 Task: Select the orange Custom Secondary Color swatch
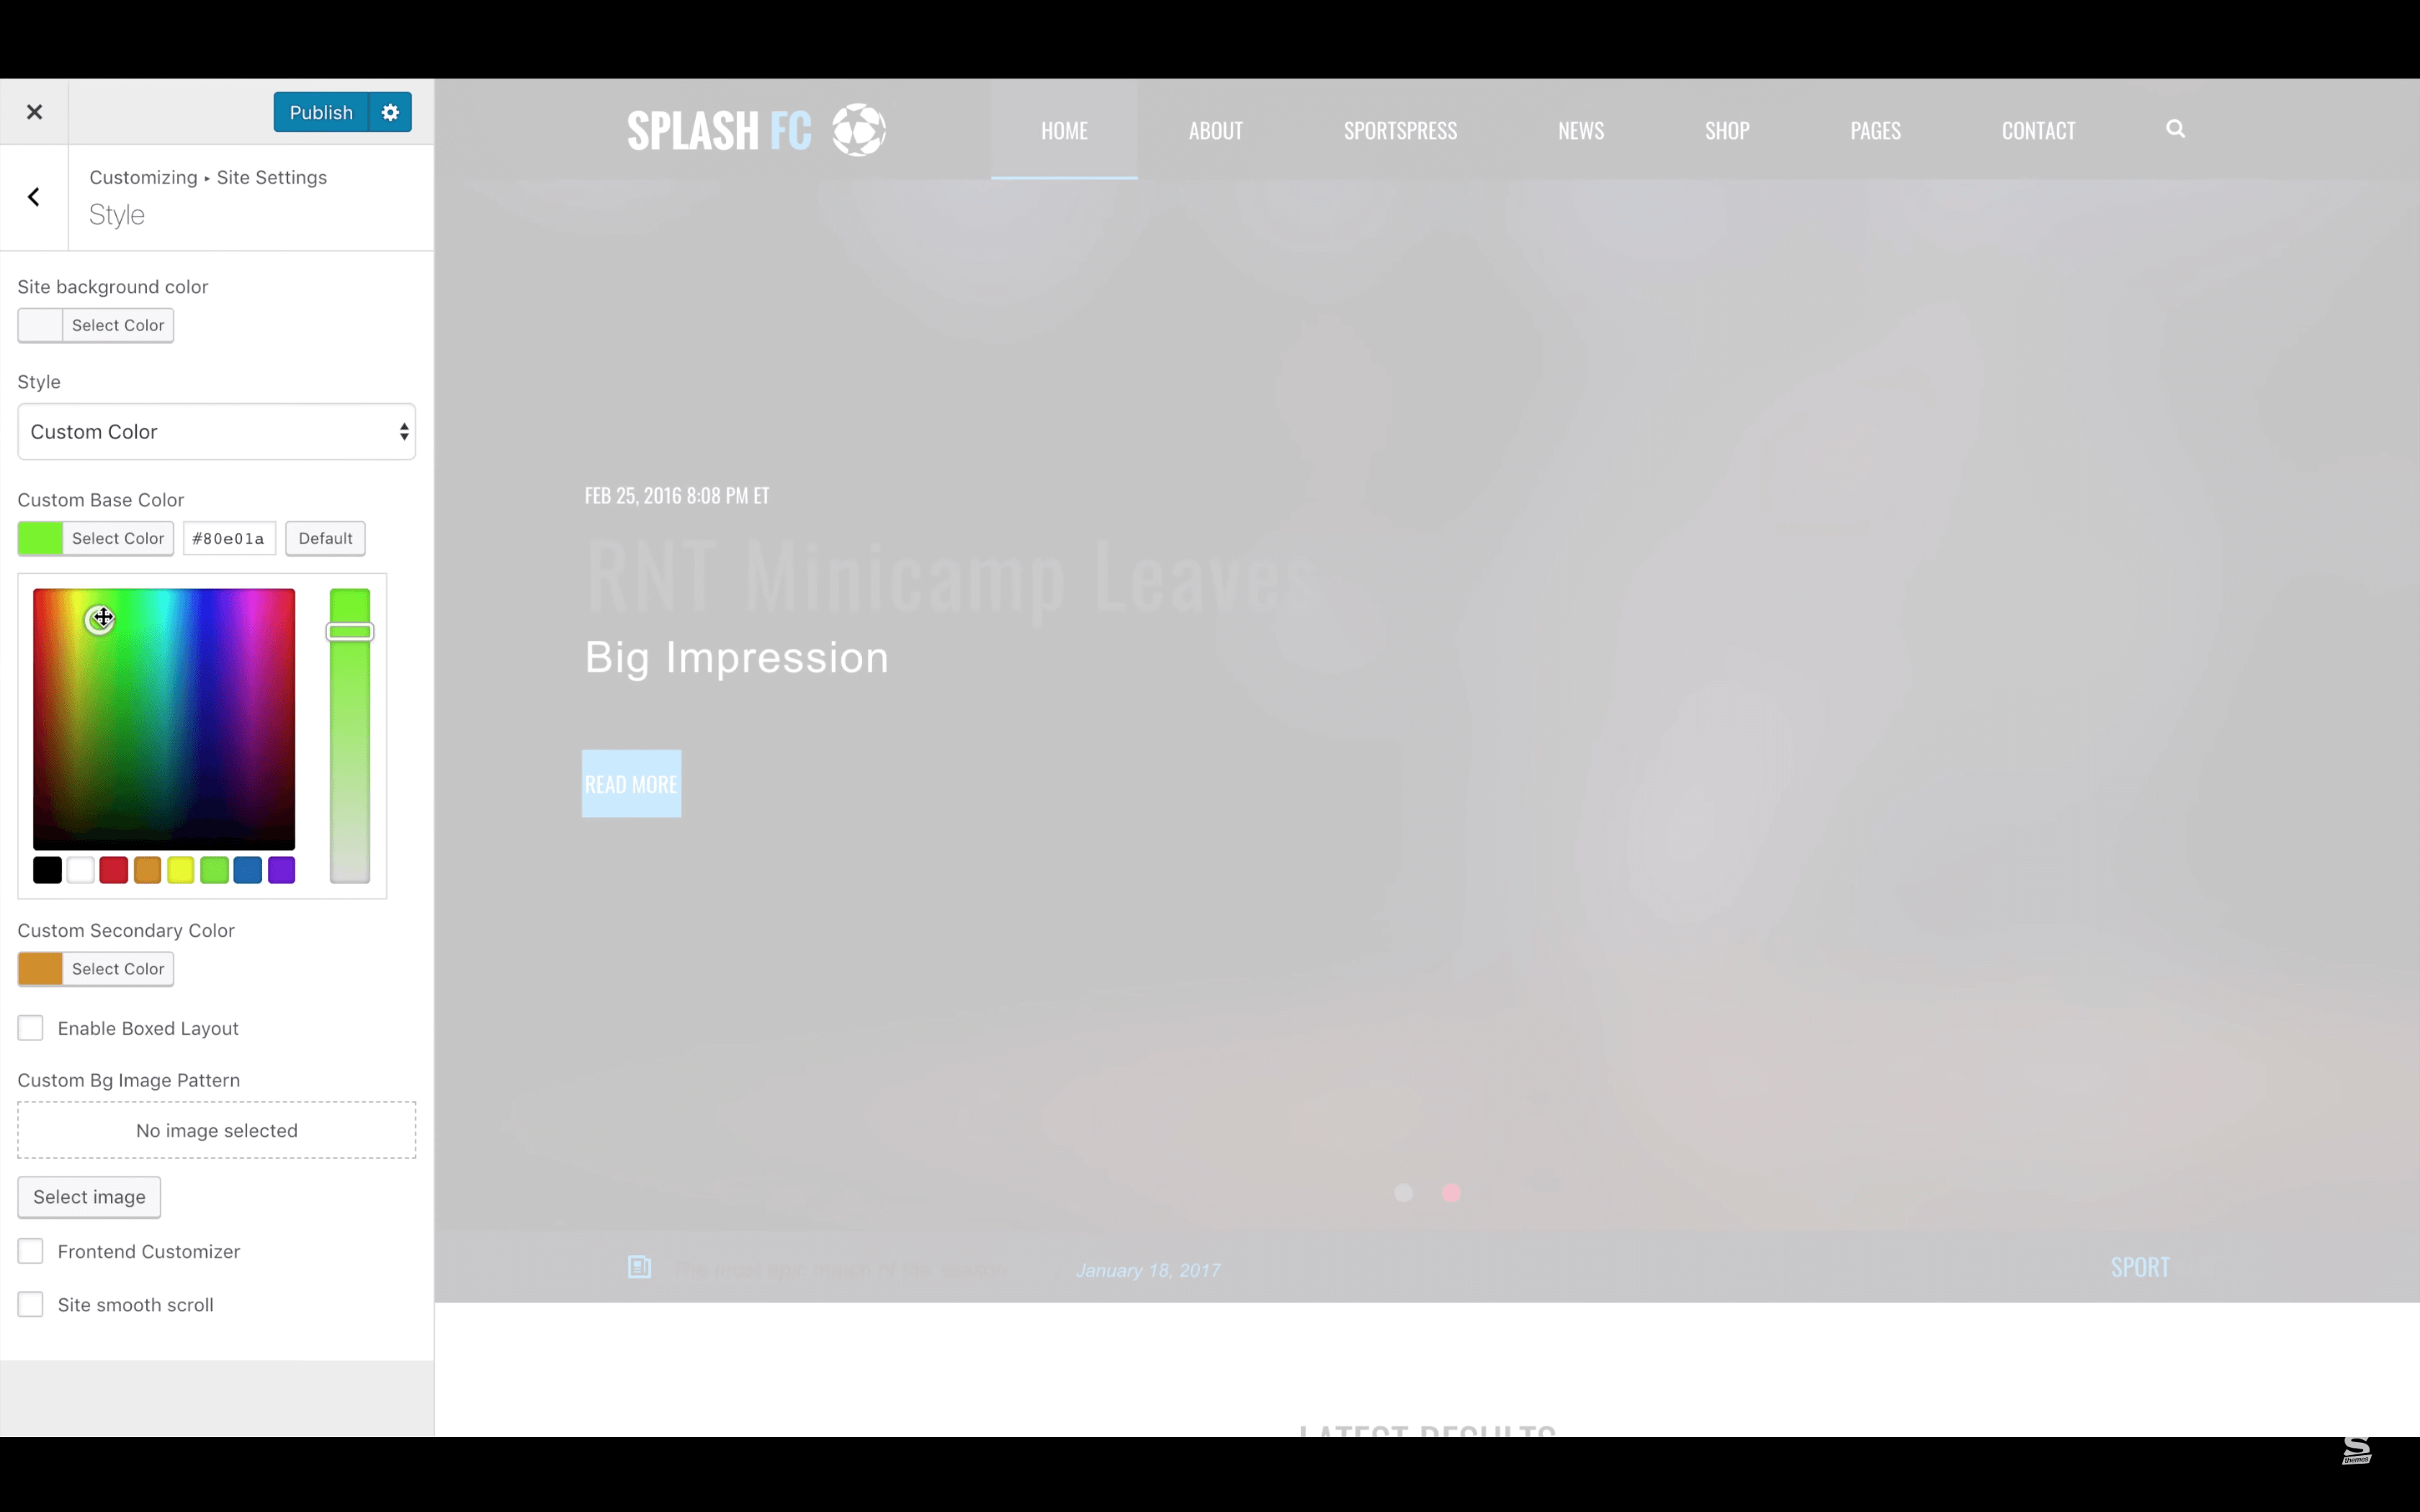tap(40, 968)
